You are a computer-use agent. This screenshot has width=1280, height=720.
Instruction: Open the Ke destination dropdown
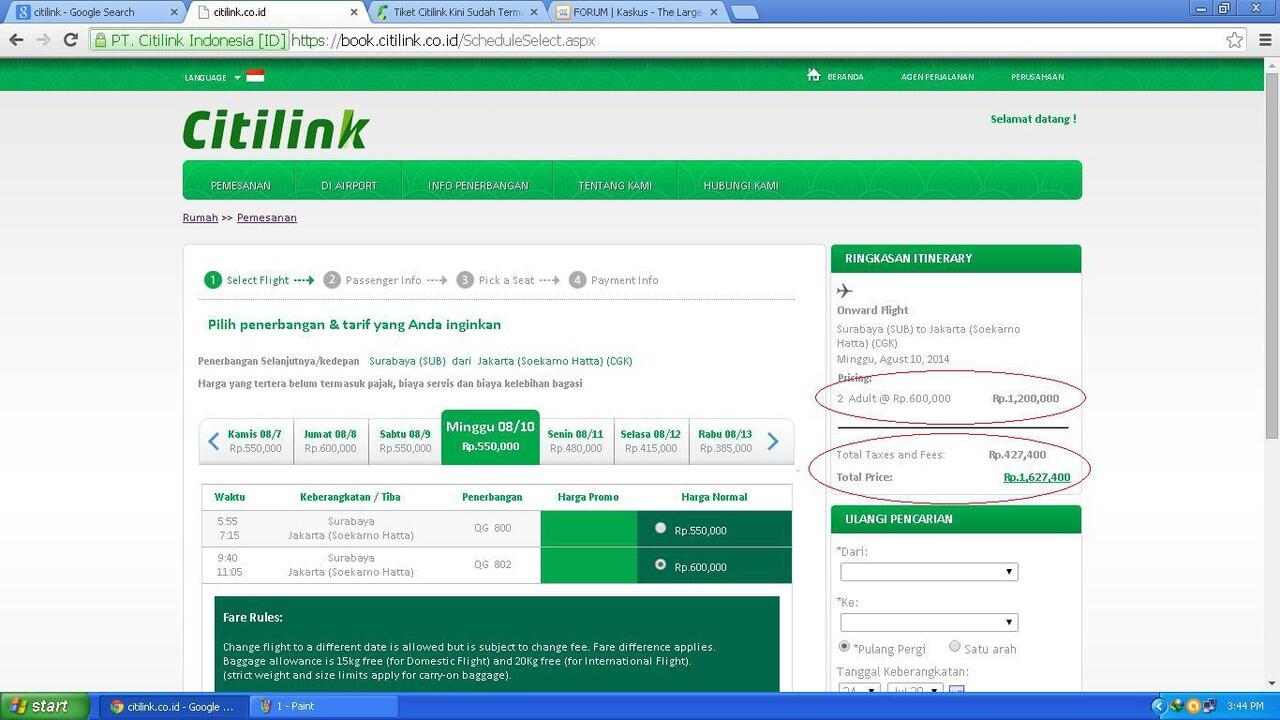point(929,622)
